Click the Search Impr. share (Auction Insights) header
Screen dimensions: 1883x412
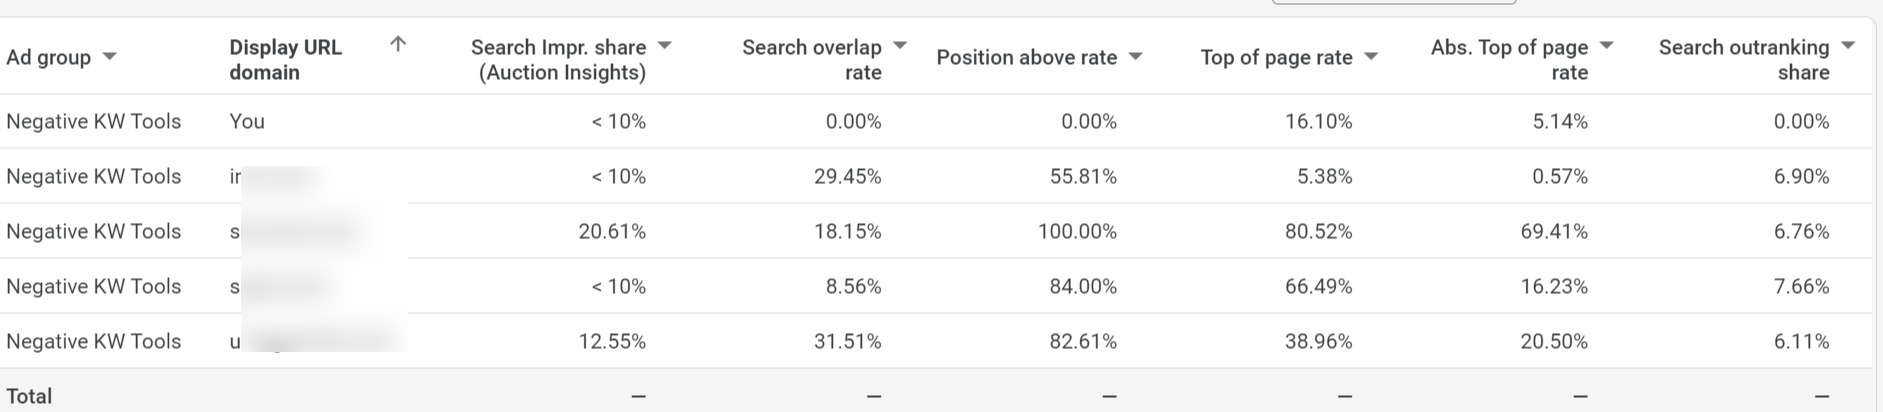tap(558, 59)
